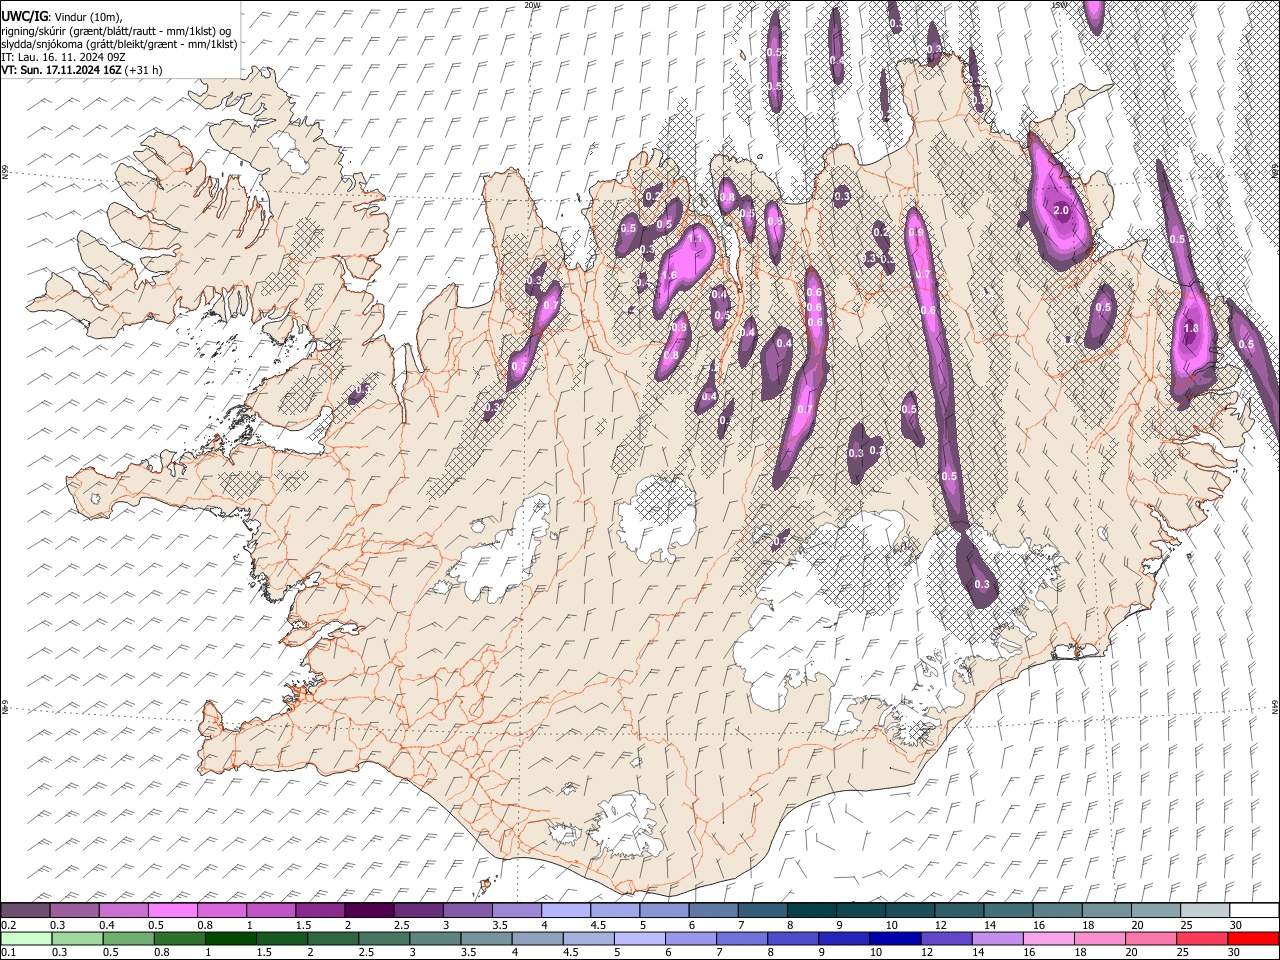Viewport: 1280px width, 960px height.
Task: Click the 1.6 precipitation value on the map
Action: click(x=669, y=276)
